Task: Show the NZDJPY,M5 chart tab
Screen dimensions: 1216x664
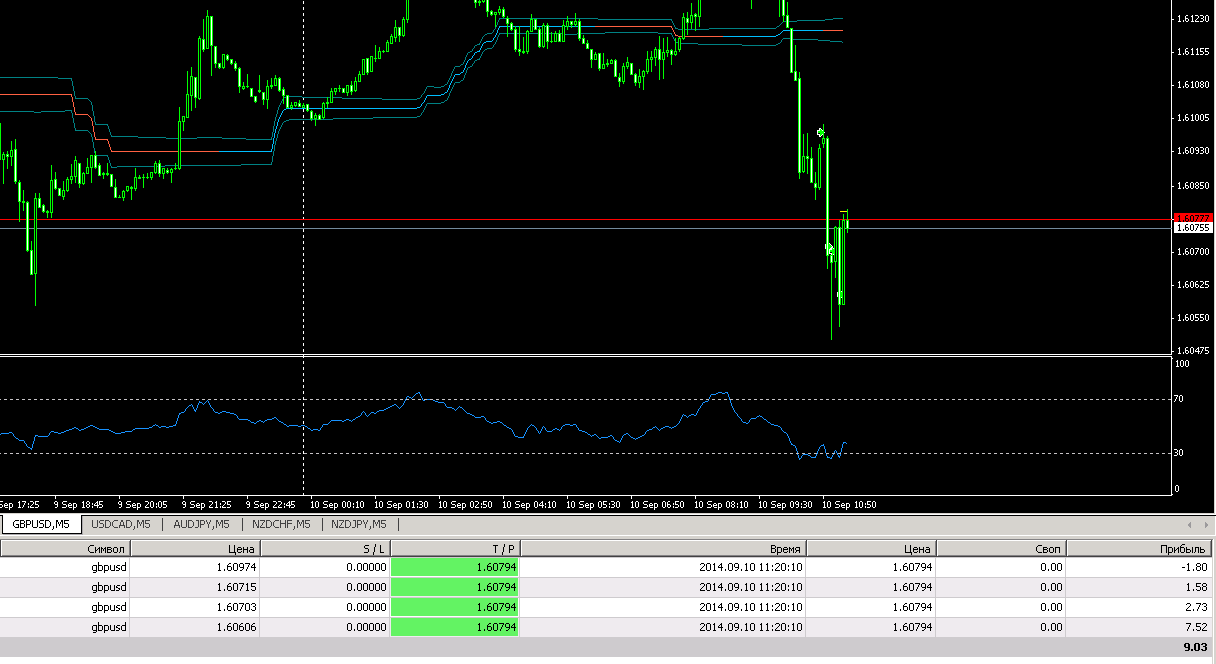Action: coord(359,524)
